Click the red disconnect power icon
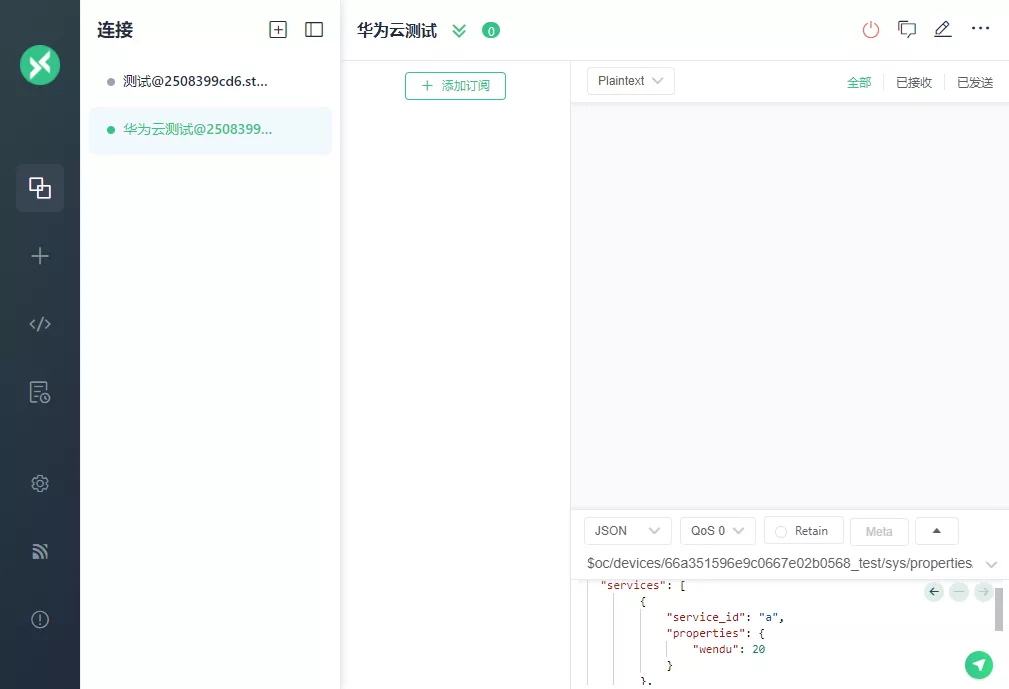This screenshot has height=689, width=1009. (871, 30)
